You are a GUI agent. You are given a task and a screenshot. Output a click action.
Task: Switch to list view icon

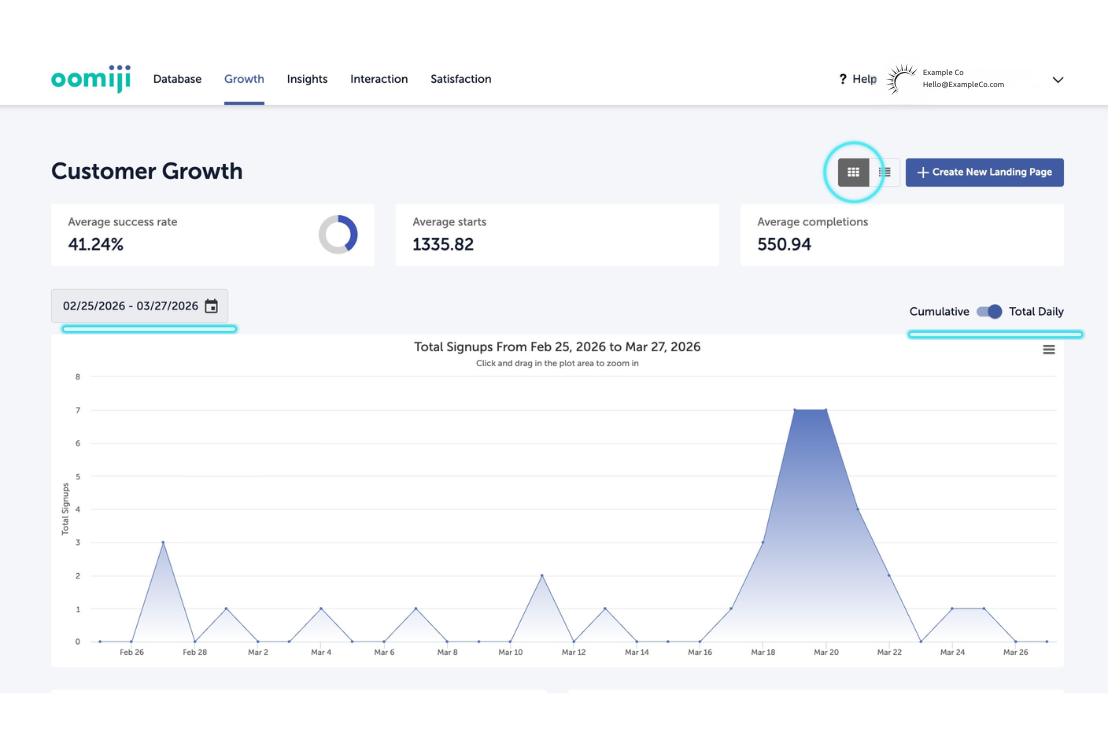885,172
